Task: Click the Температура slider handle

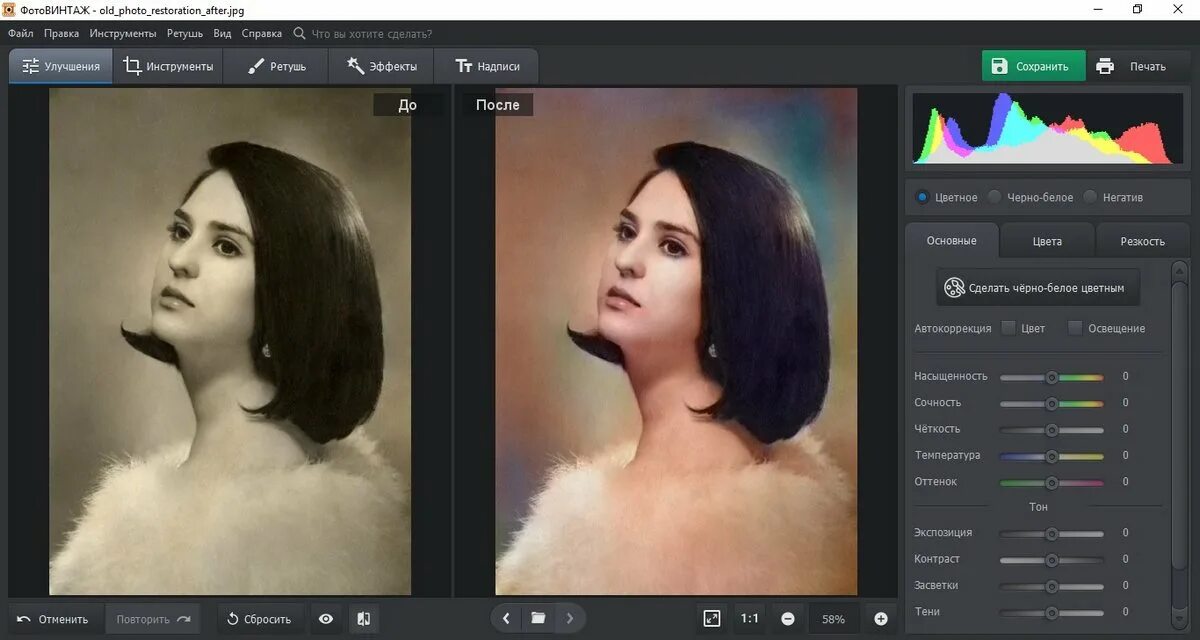Action: (1052, 456)
